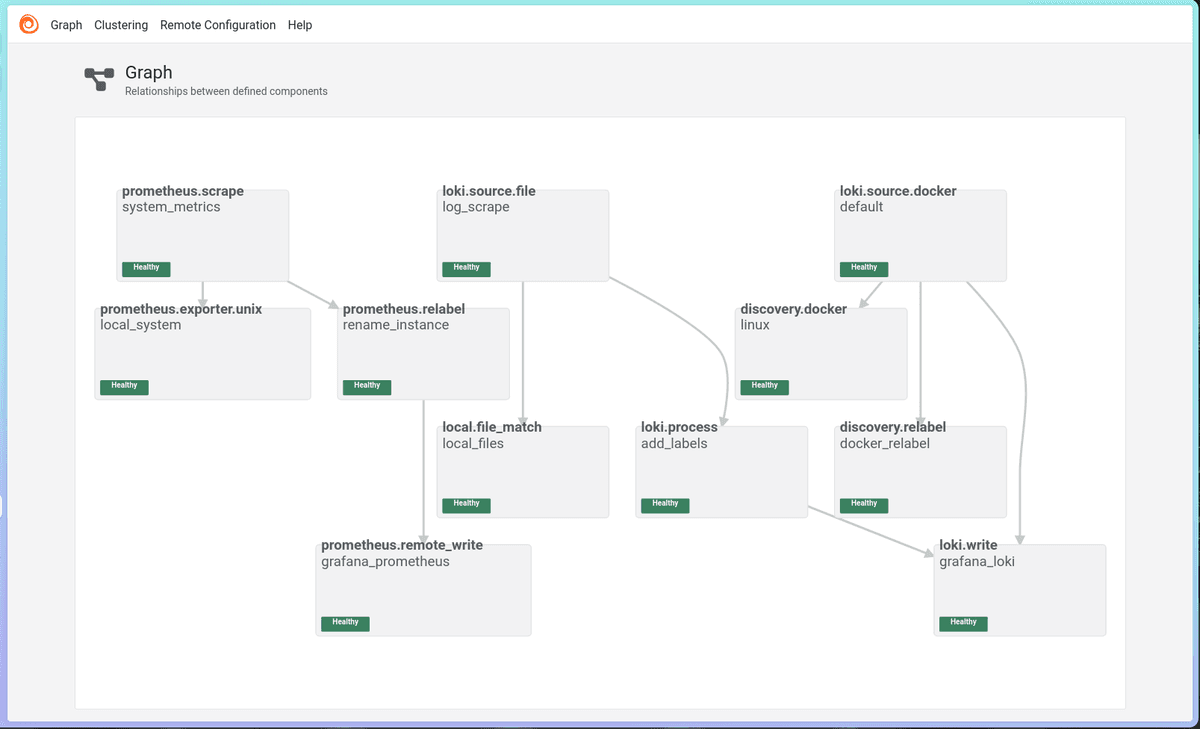
Task: Click Healthy badge on grafana_loki node
Action: click(963, 623)
